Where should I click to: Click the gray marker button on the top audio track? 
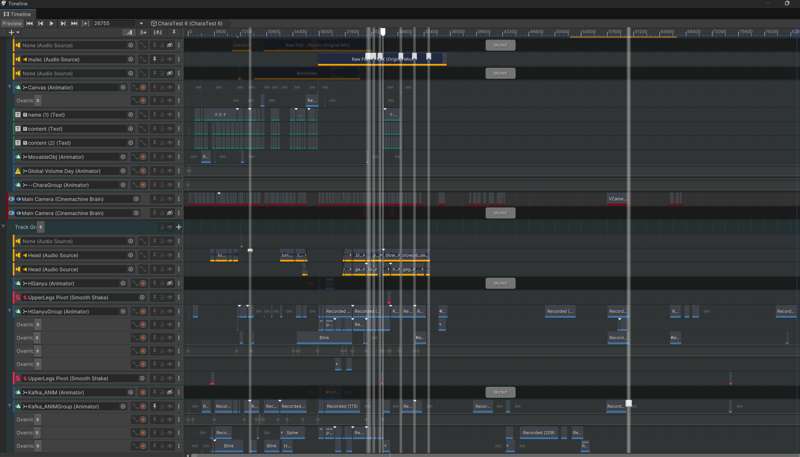coord(500,45)
